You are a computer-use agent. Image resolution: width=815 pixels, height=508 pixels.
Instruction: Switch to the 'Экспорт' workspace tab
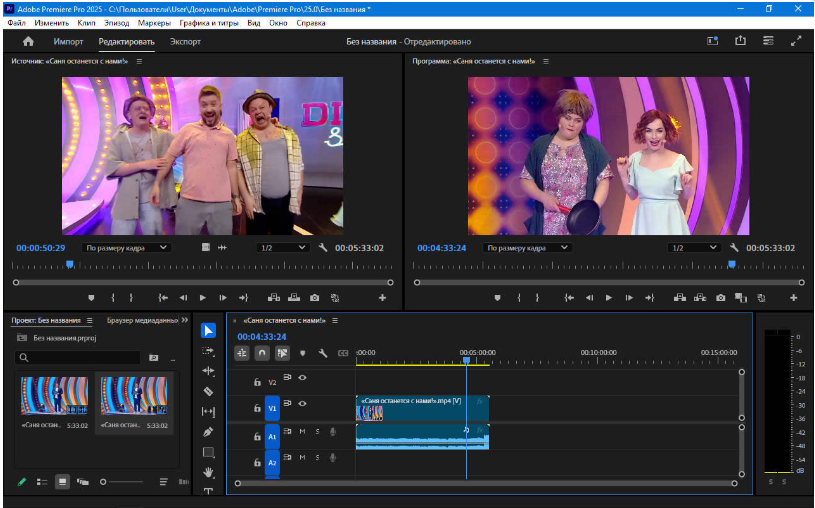[185, 42]
